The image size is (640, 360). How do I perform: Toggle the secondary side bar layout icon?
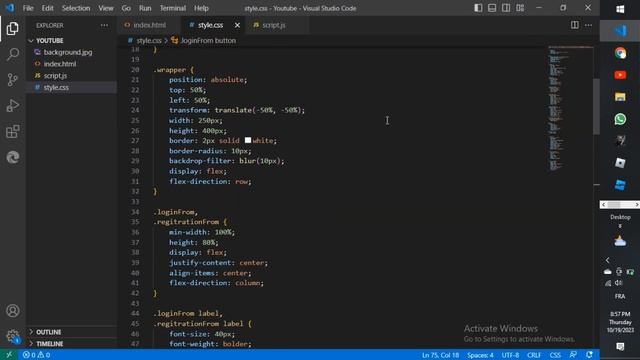pos(506,8)
